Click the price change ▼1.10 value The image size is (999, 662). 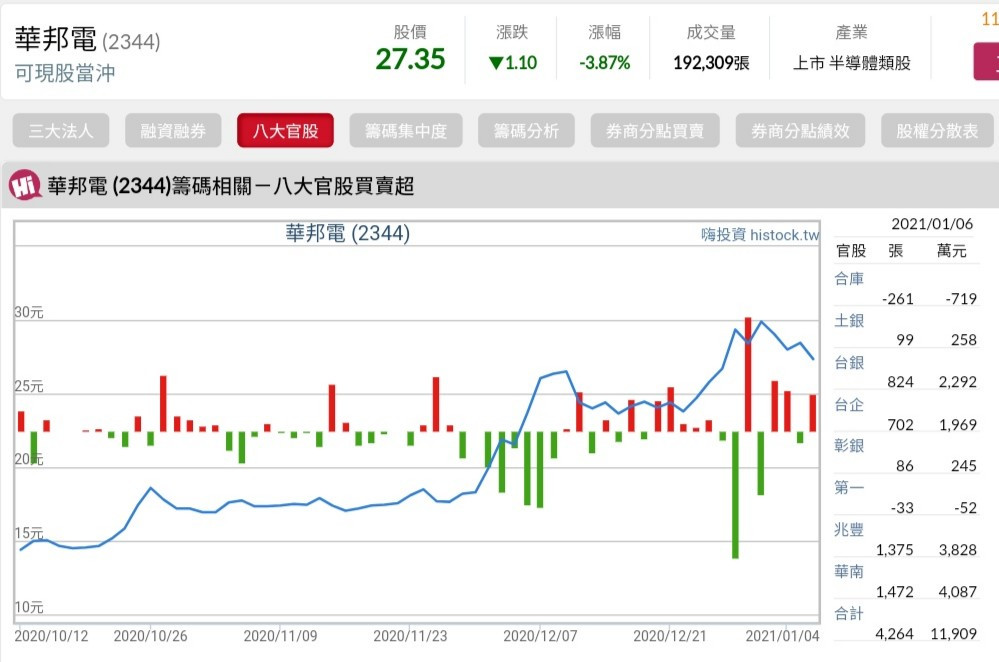[x=513, y=62]
